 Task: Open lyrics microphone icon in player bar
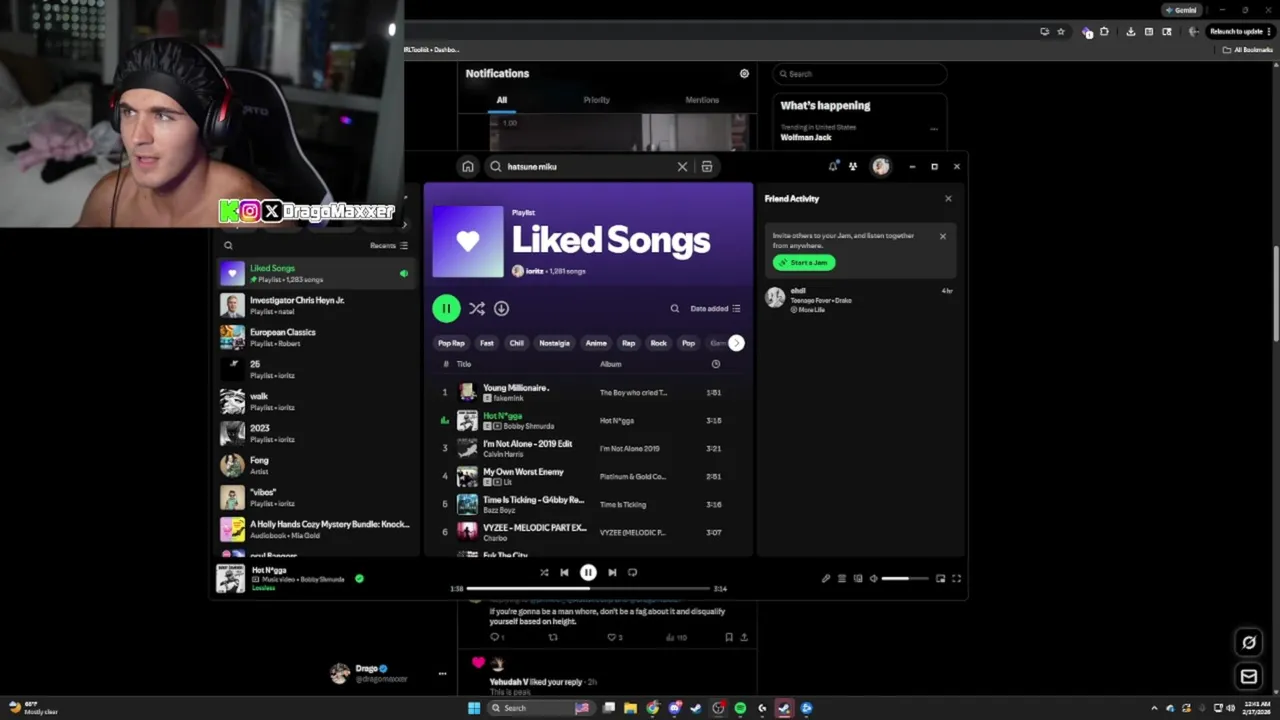826,578
